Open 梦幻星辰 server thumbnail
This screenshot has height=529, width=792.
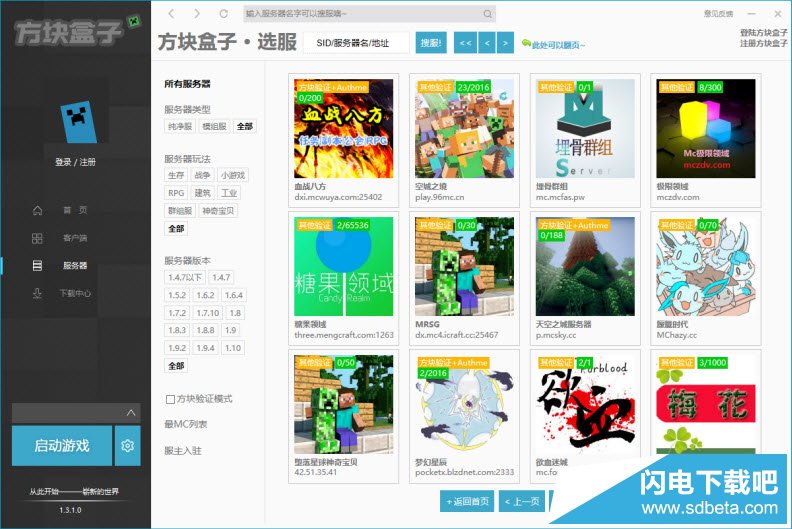(x=464, y=404)
